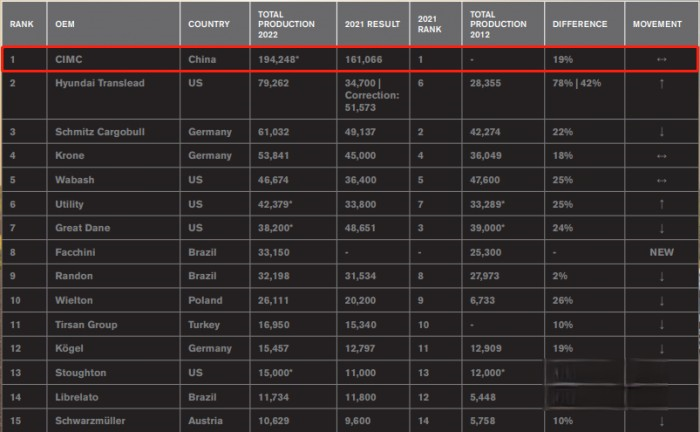Select the Wabash OEM name
Image resolution: width=700 pixels, height=432 pixels.
point(75,180)
